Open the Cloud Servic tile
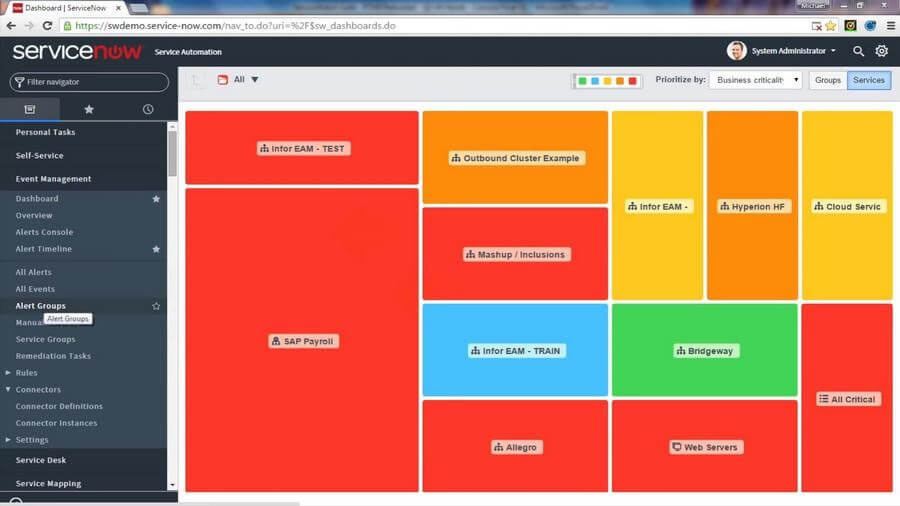The image size is (900, 506). point(847,206)
